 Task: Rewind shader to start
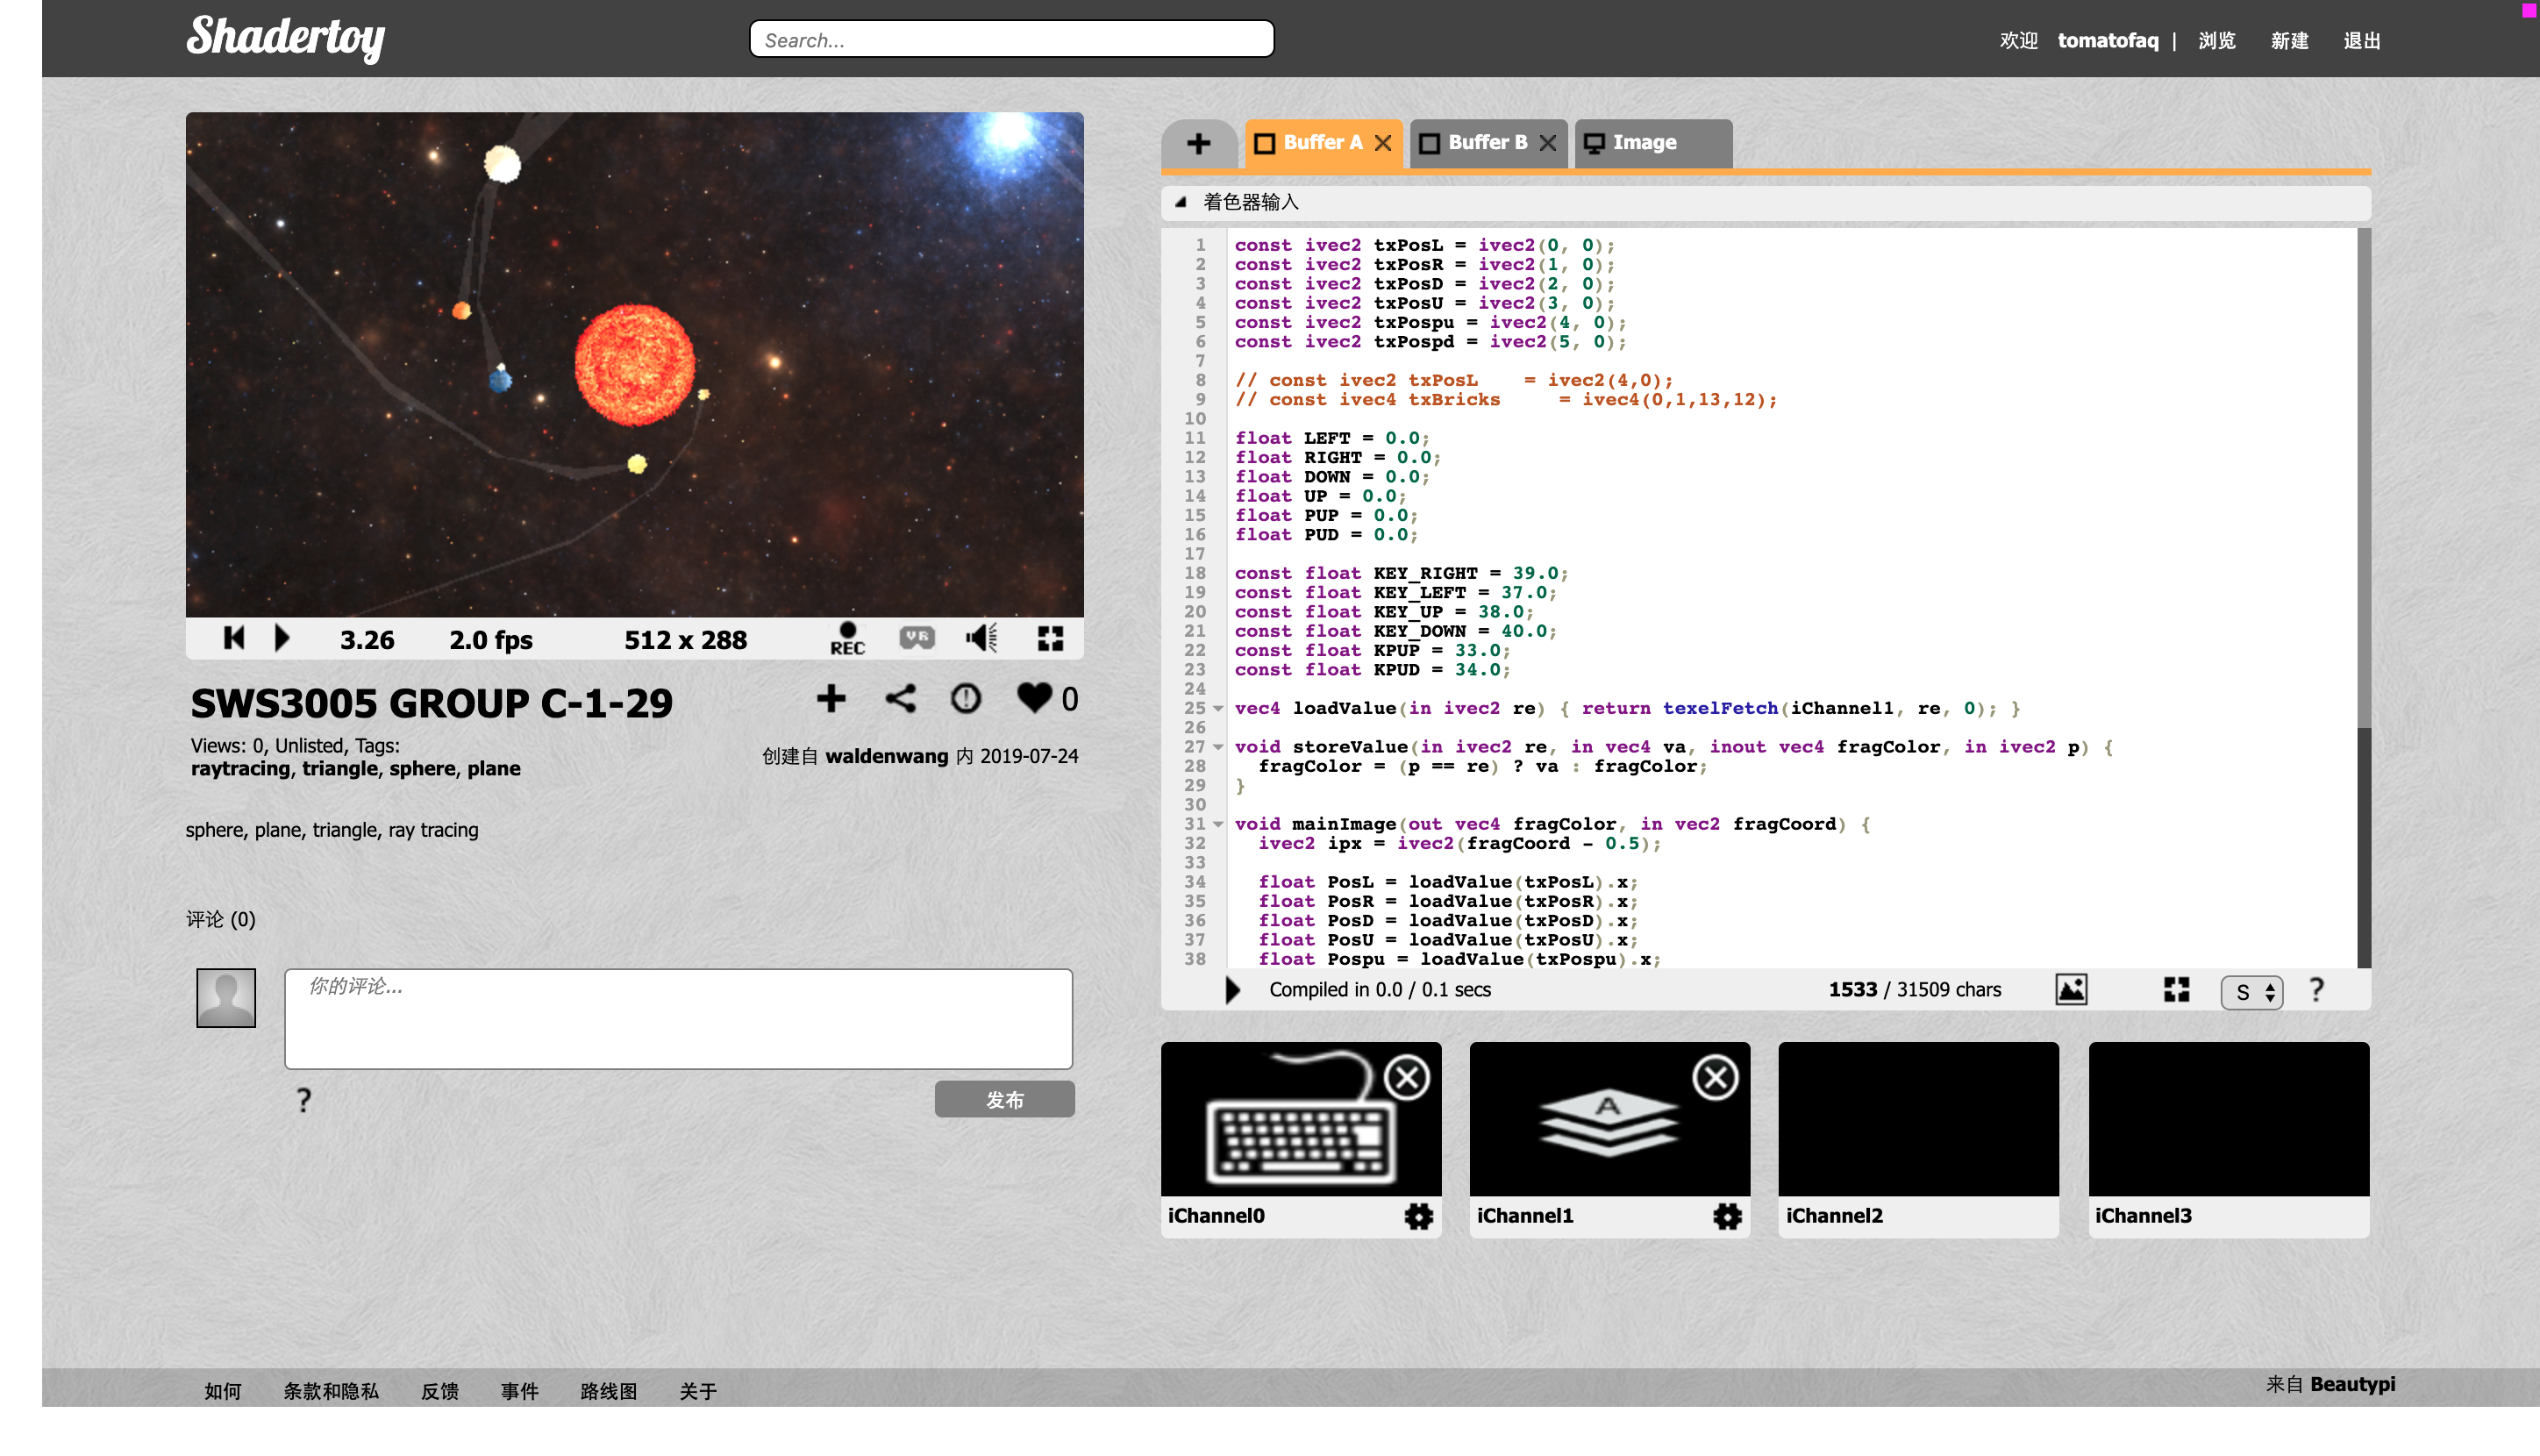[x=234, y=638]
